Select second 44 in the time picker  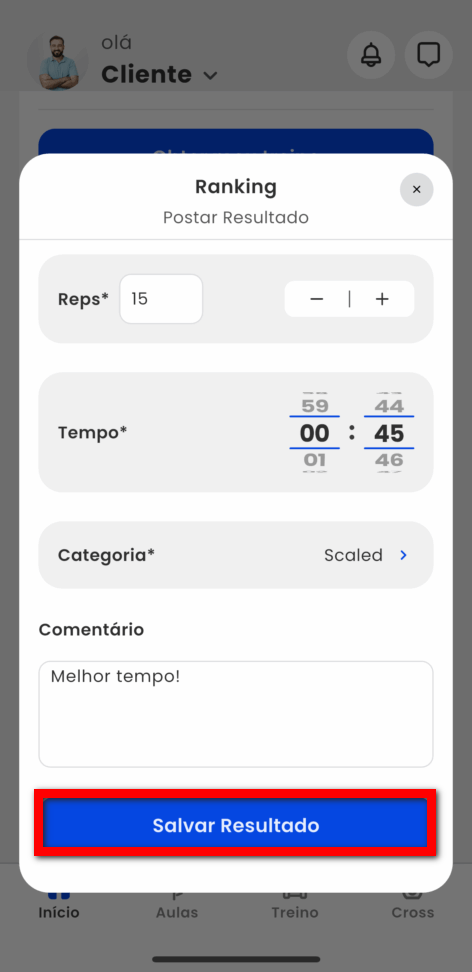click(389, 406)
